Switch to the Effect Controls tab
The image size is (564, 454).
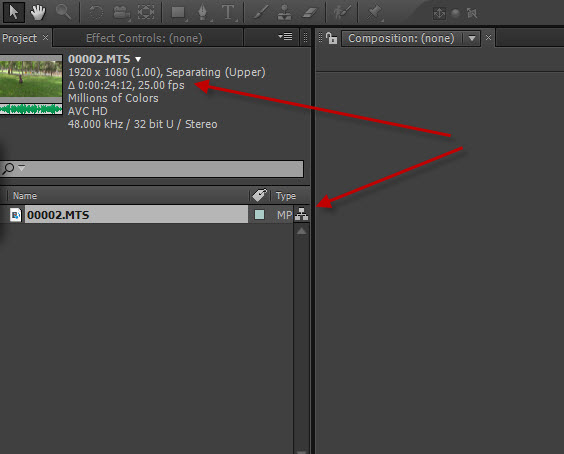[144, 38]
